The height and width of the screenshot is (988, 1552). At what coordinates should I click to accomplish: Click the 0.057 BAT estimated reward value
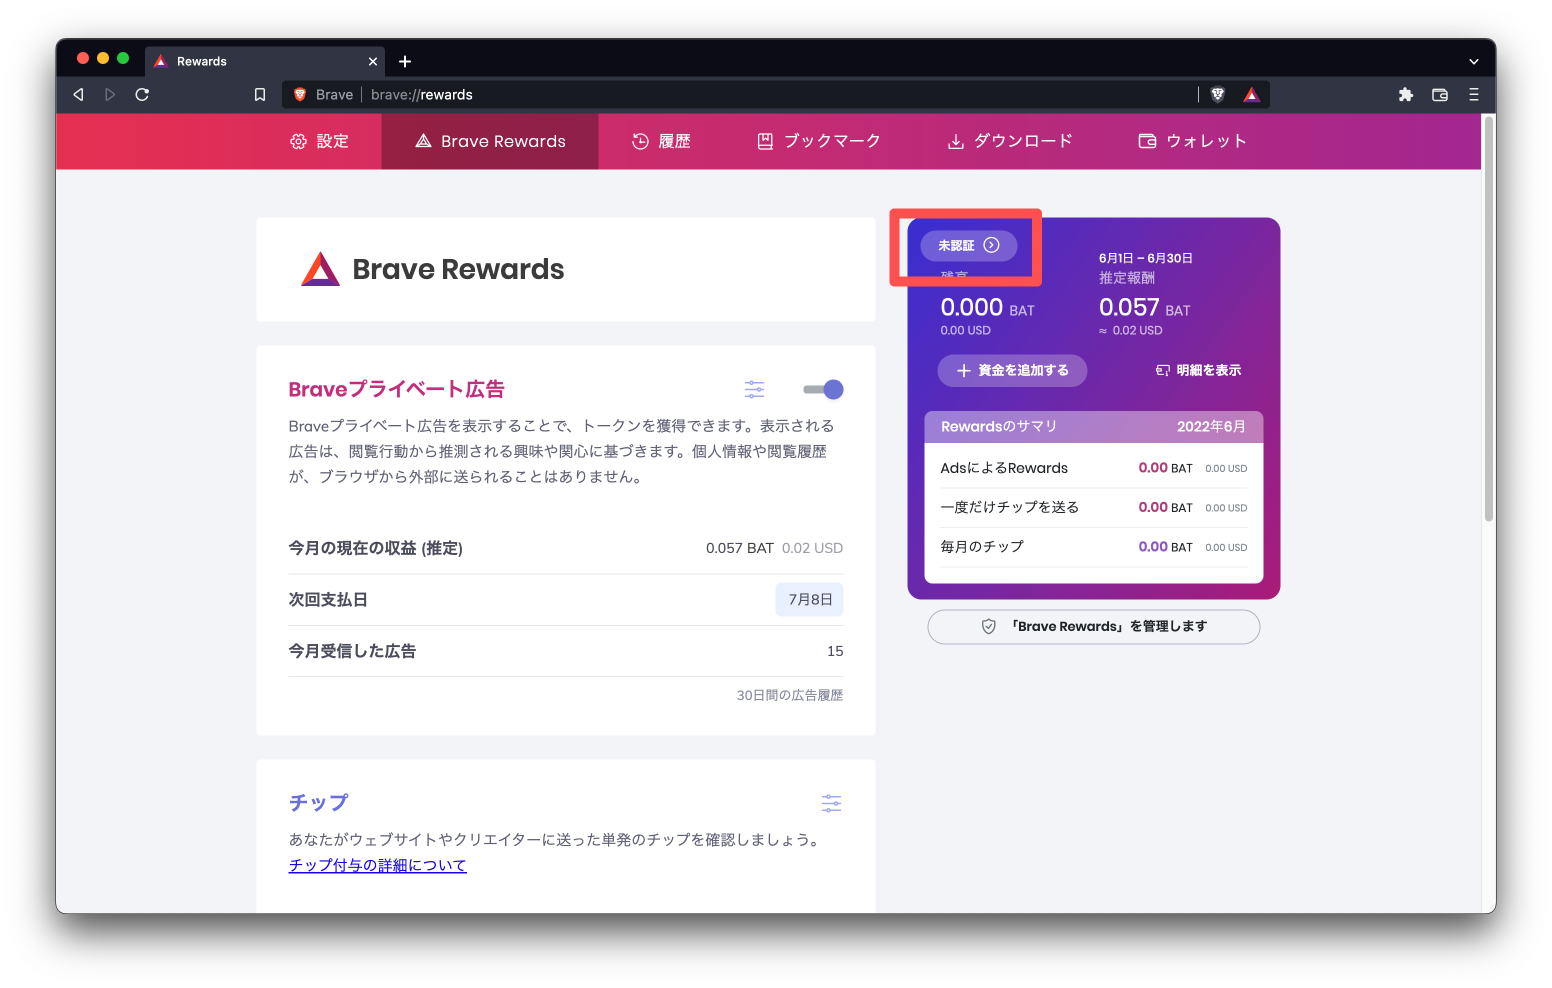pos(1145,308)
